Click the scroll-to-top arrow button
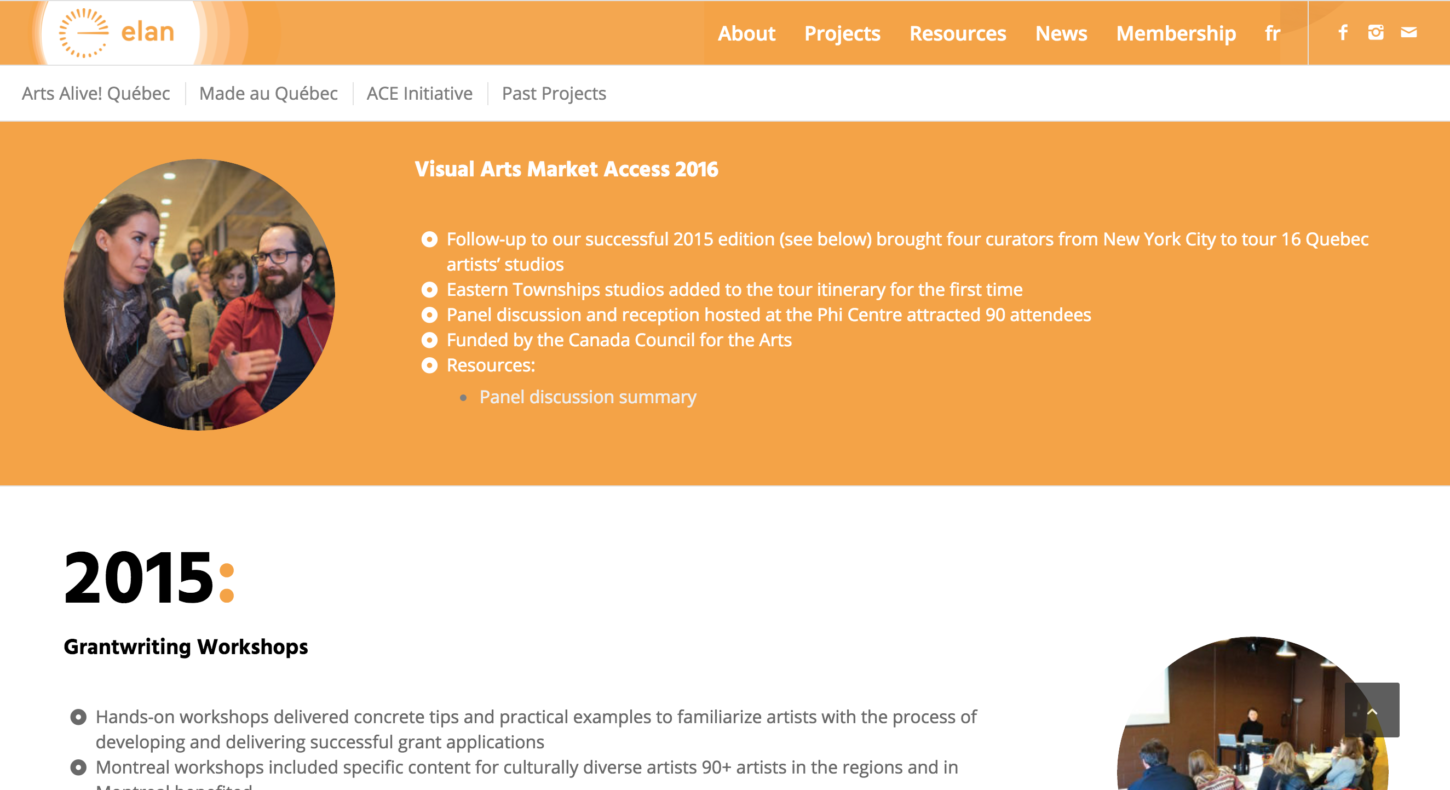The width and height of the screenshot is (1450, 790). (1372, 710)
